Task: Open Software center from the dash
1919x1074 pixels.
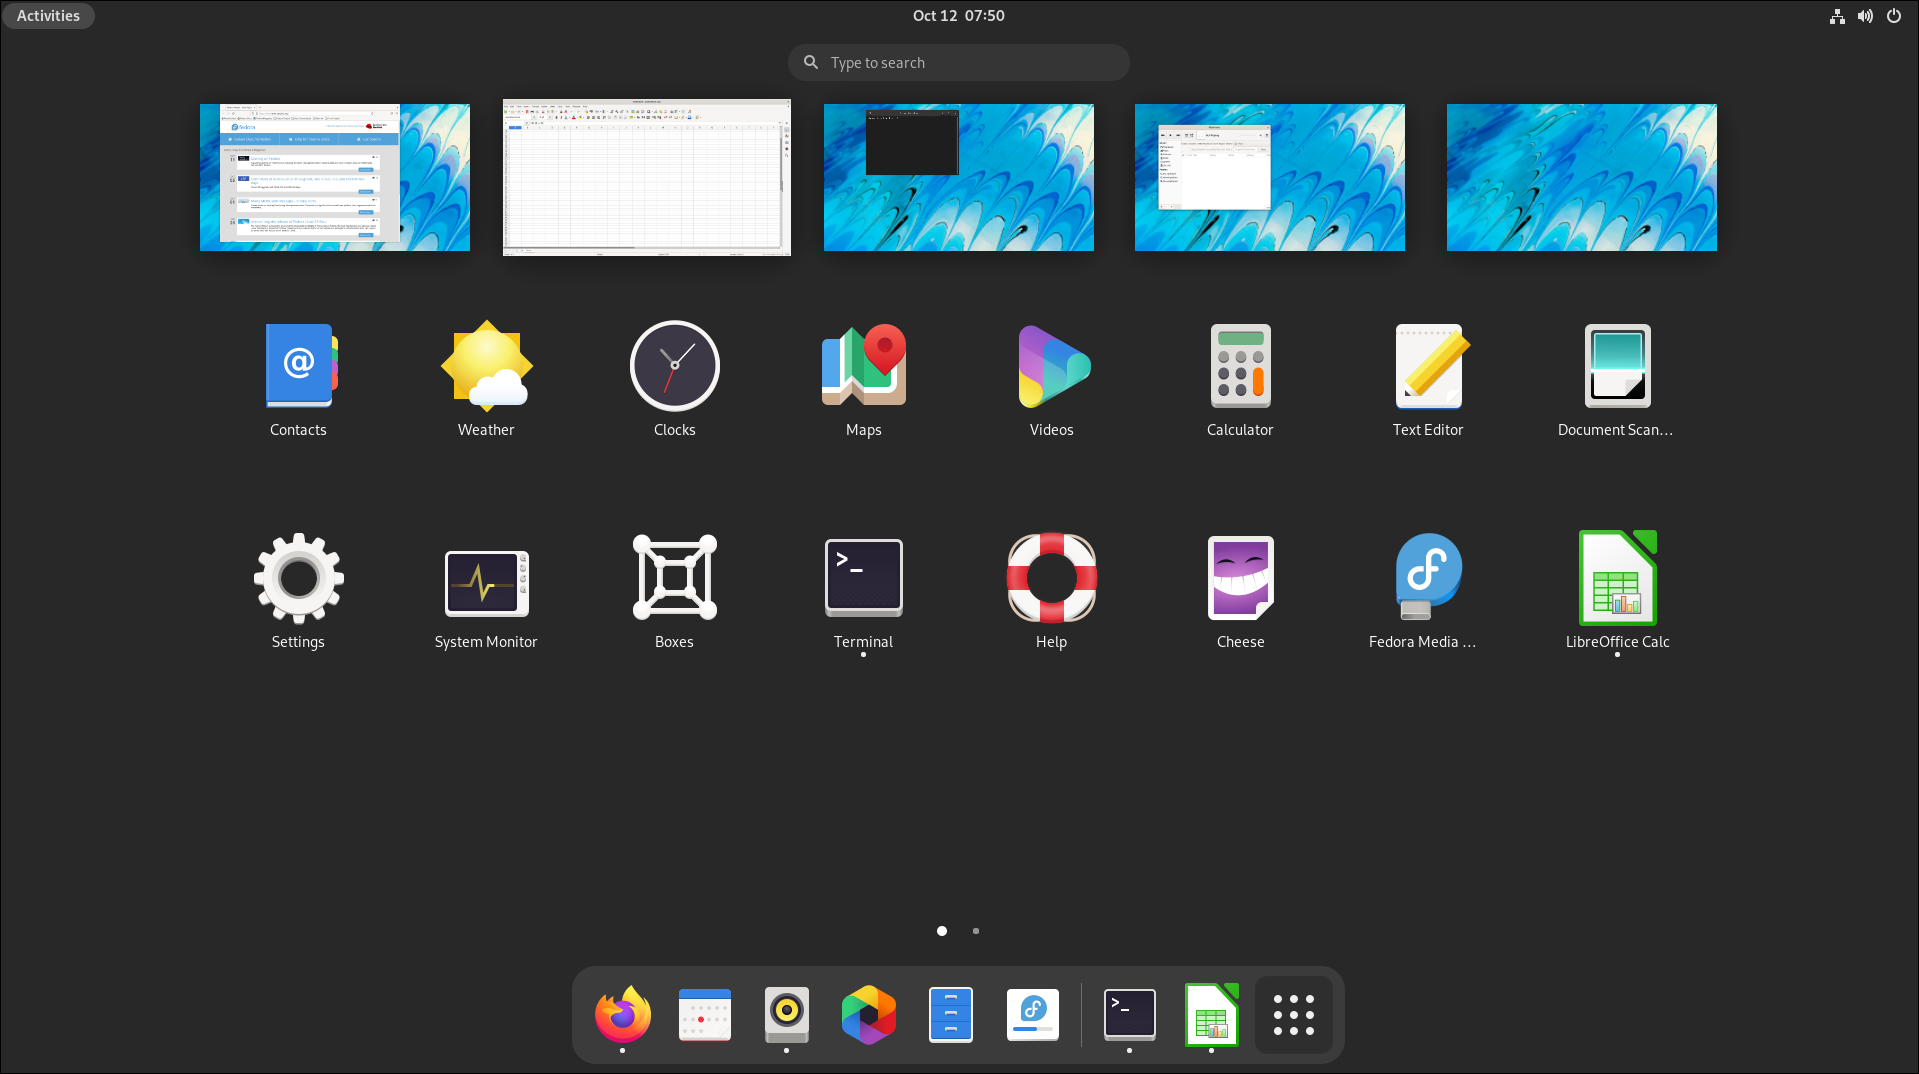Action: (x=1032, y=1015)
